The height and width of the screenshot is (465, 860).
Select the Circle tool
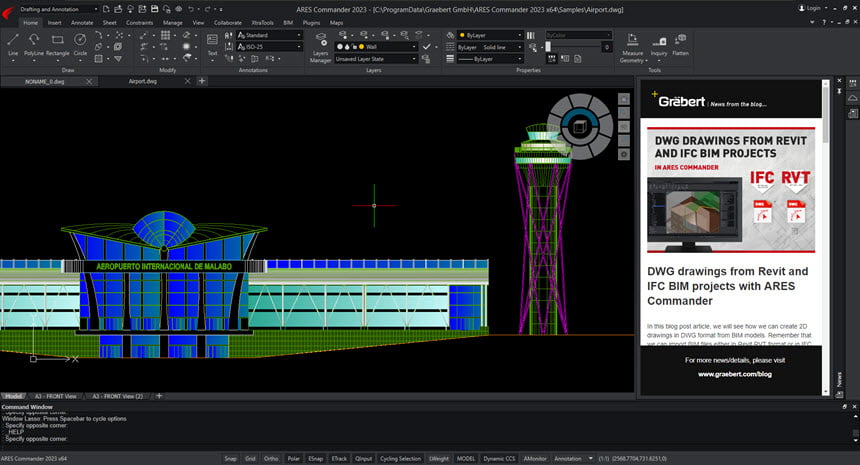click(x=80, y=44)
